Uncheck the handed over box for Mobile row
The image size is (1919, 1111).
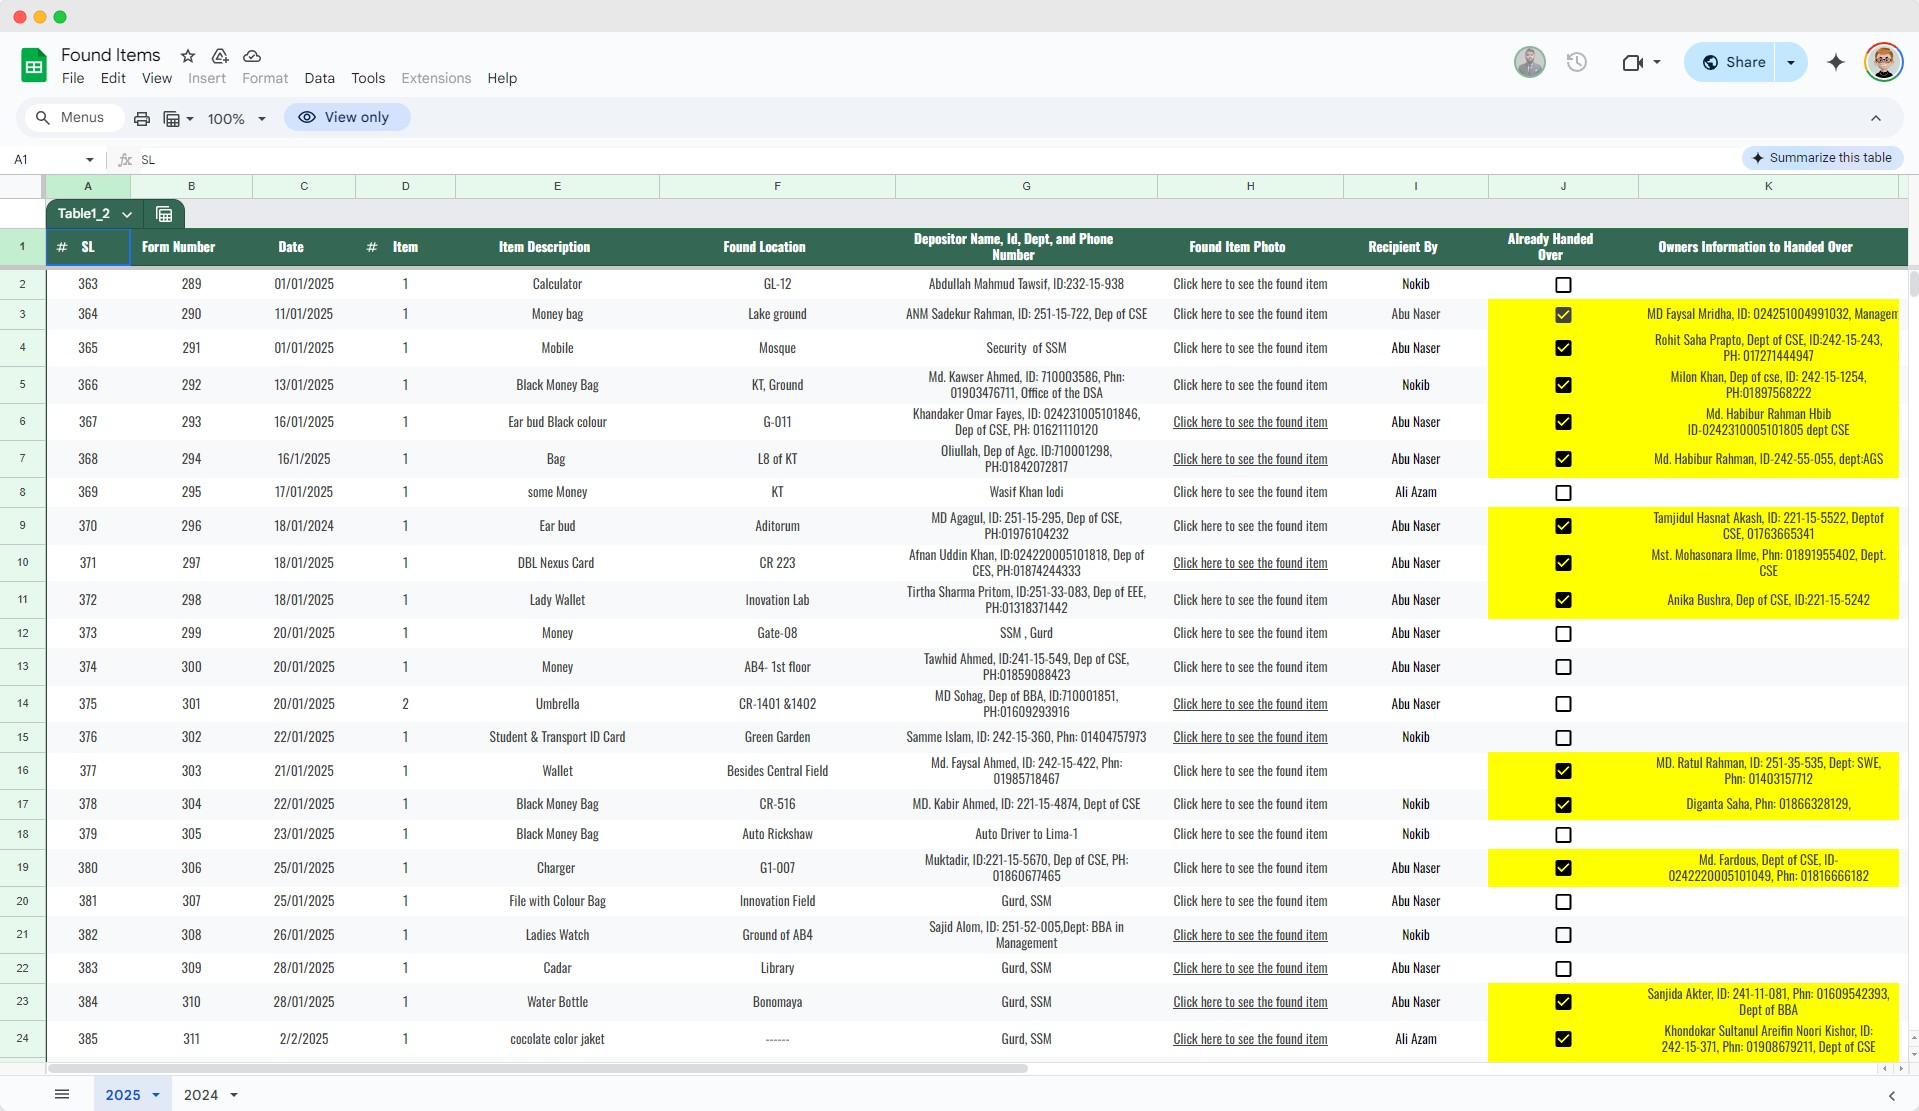[1563, 348]
